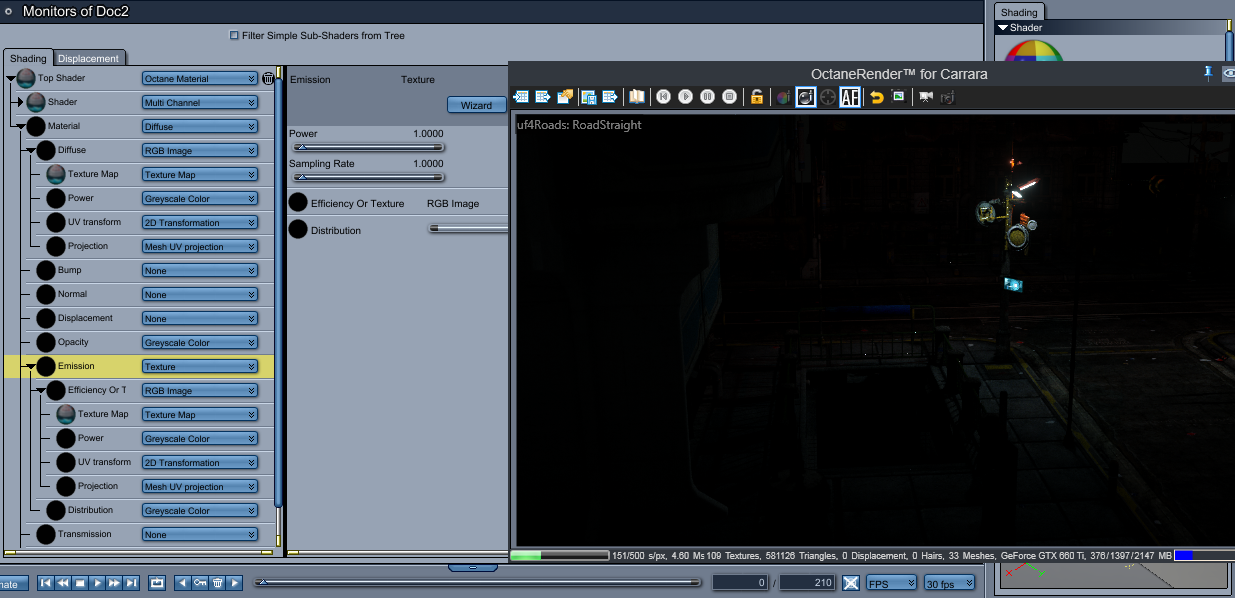Rewind the animation timeline

coord(63,582)
